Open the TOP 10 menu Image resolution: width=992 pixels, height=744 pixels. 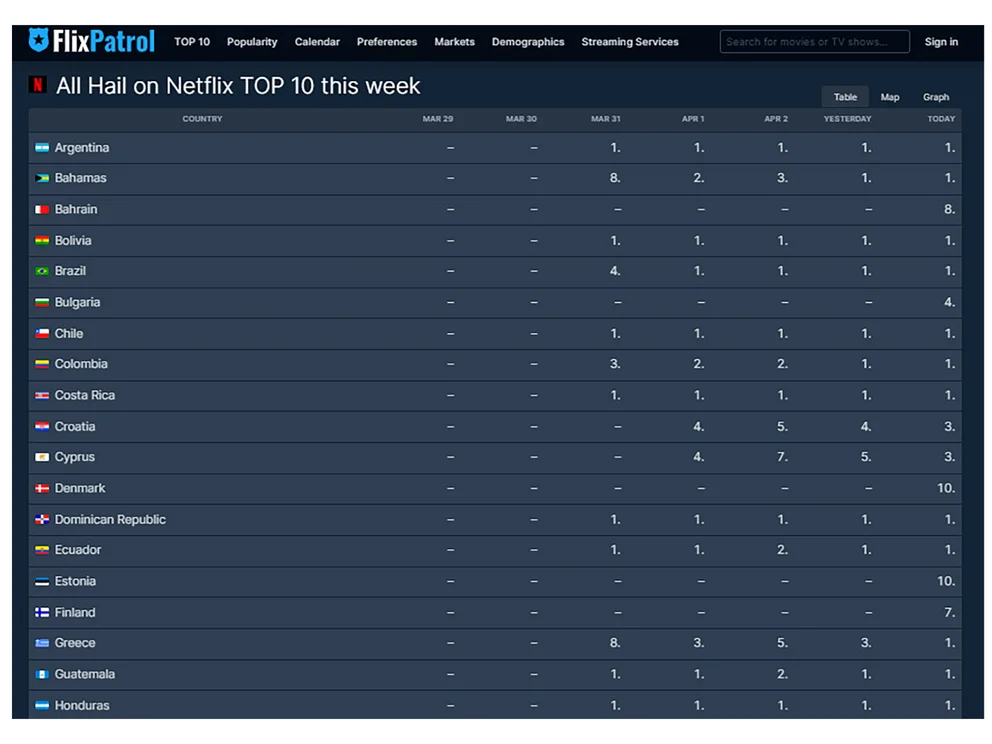point(192,42)
